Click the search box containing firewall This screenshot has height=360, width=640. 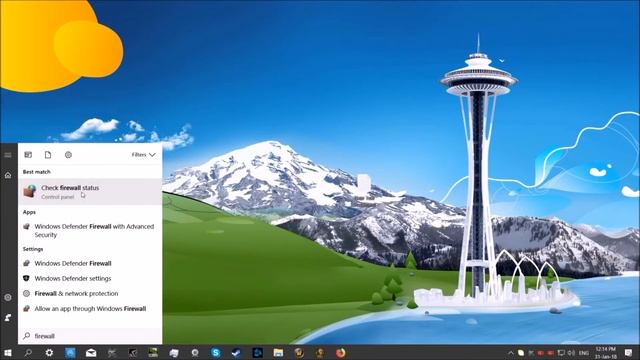click(x=90, y=336)
